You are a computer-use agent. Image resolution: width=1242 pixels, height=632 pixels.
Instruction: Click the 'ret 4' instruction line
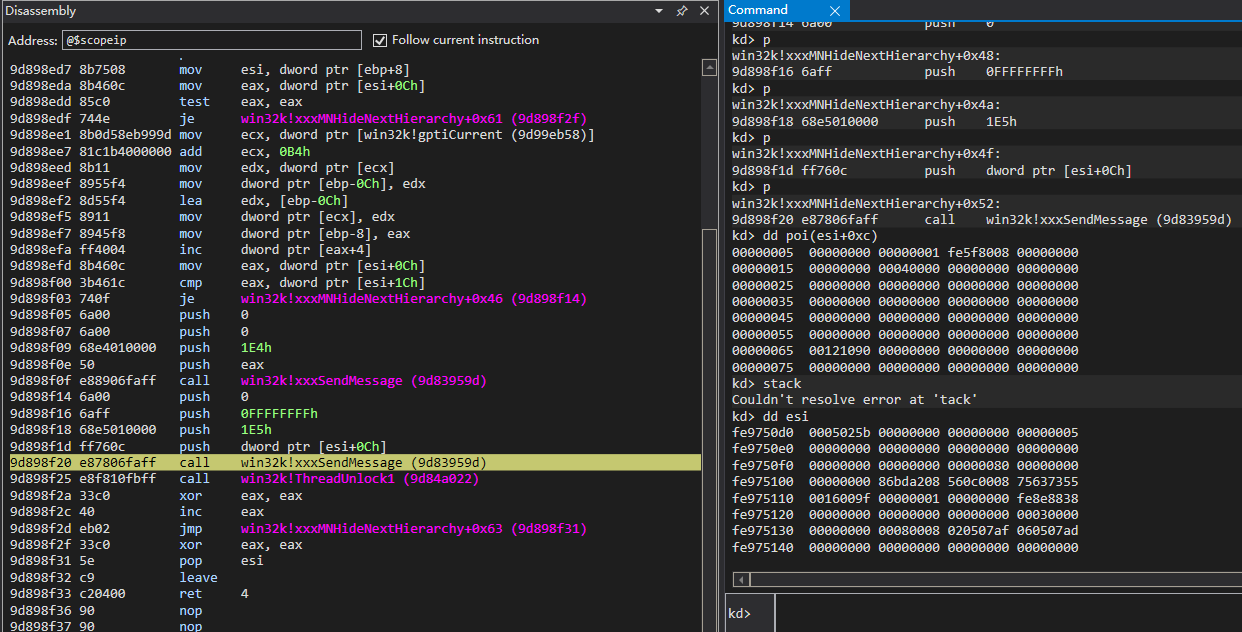355,594
